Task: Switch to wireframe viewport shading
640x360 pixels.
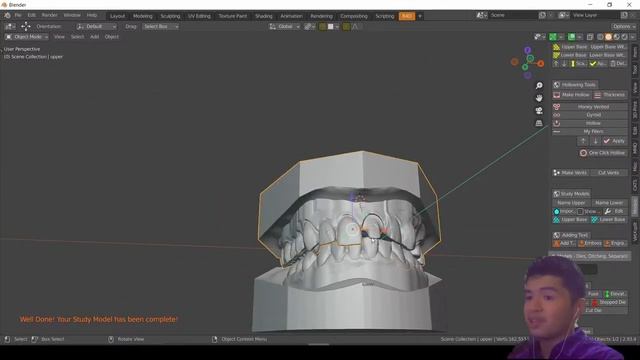Action: [600, 37]
